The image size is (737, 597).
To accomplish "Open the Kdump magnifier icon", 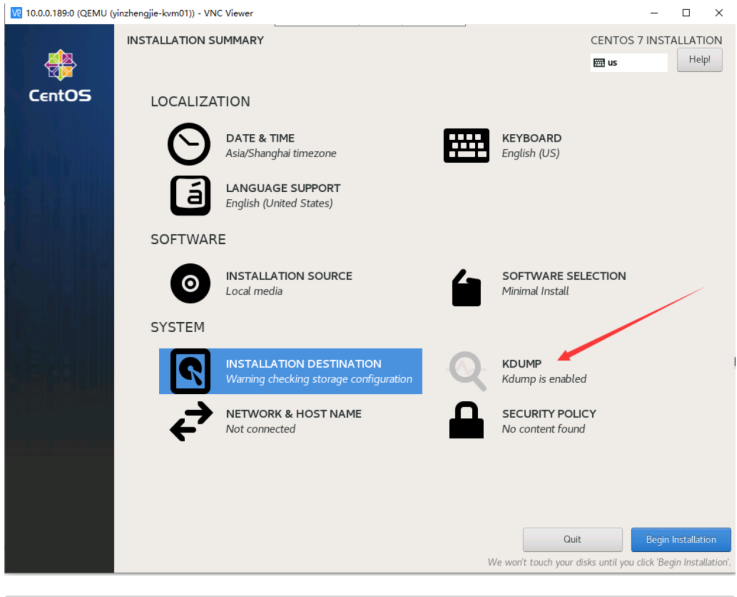I will (467, 371).
